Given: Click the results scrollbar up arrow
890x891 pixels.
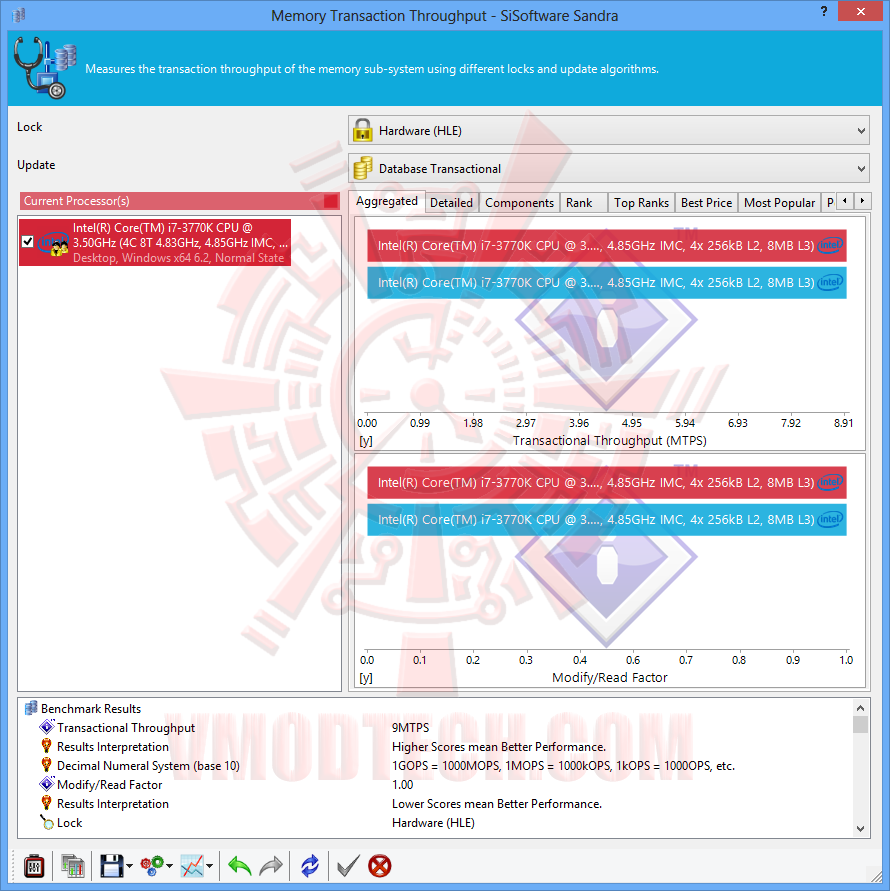Looking at the screenshot, I should point(860,708).
